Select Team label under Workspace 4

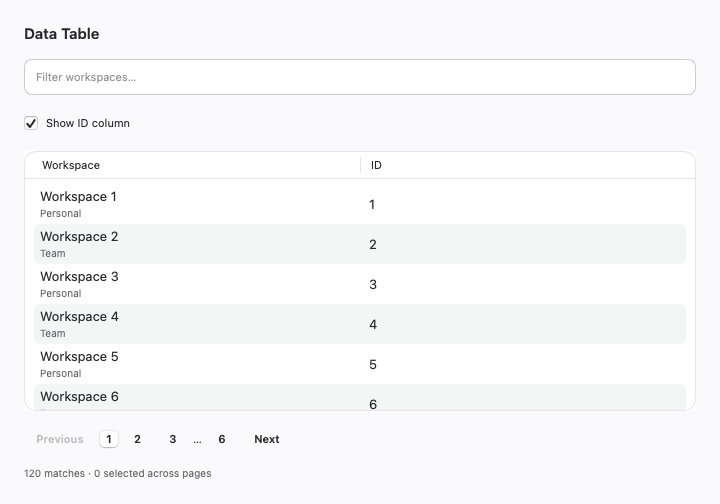53,333
